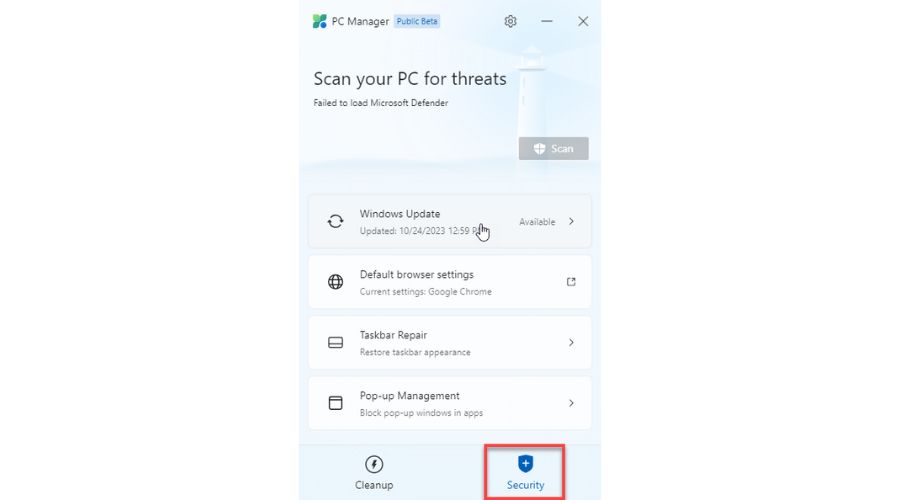Click the Taskbar Repair icon

(336, 343)
